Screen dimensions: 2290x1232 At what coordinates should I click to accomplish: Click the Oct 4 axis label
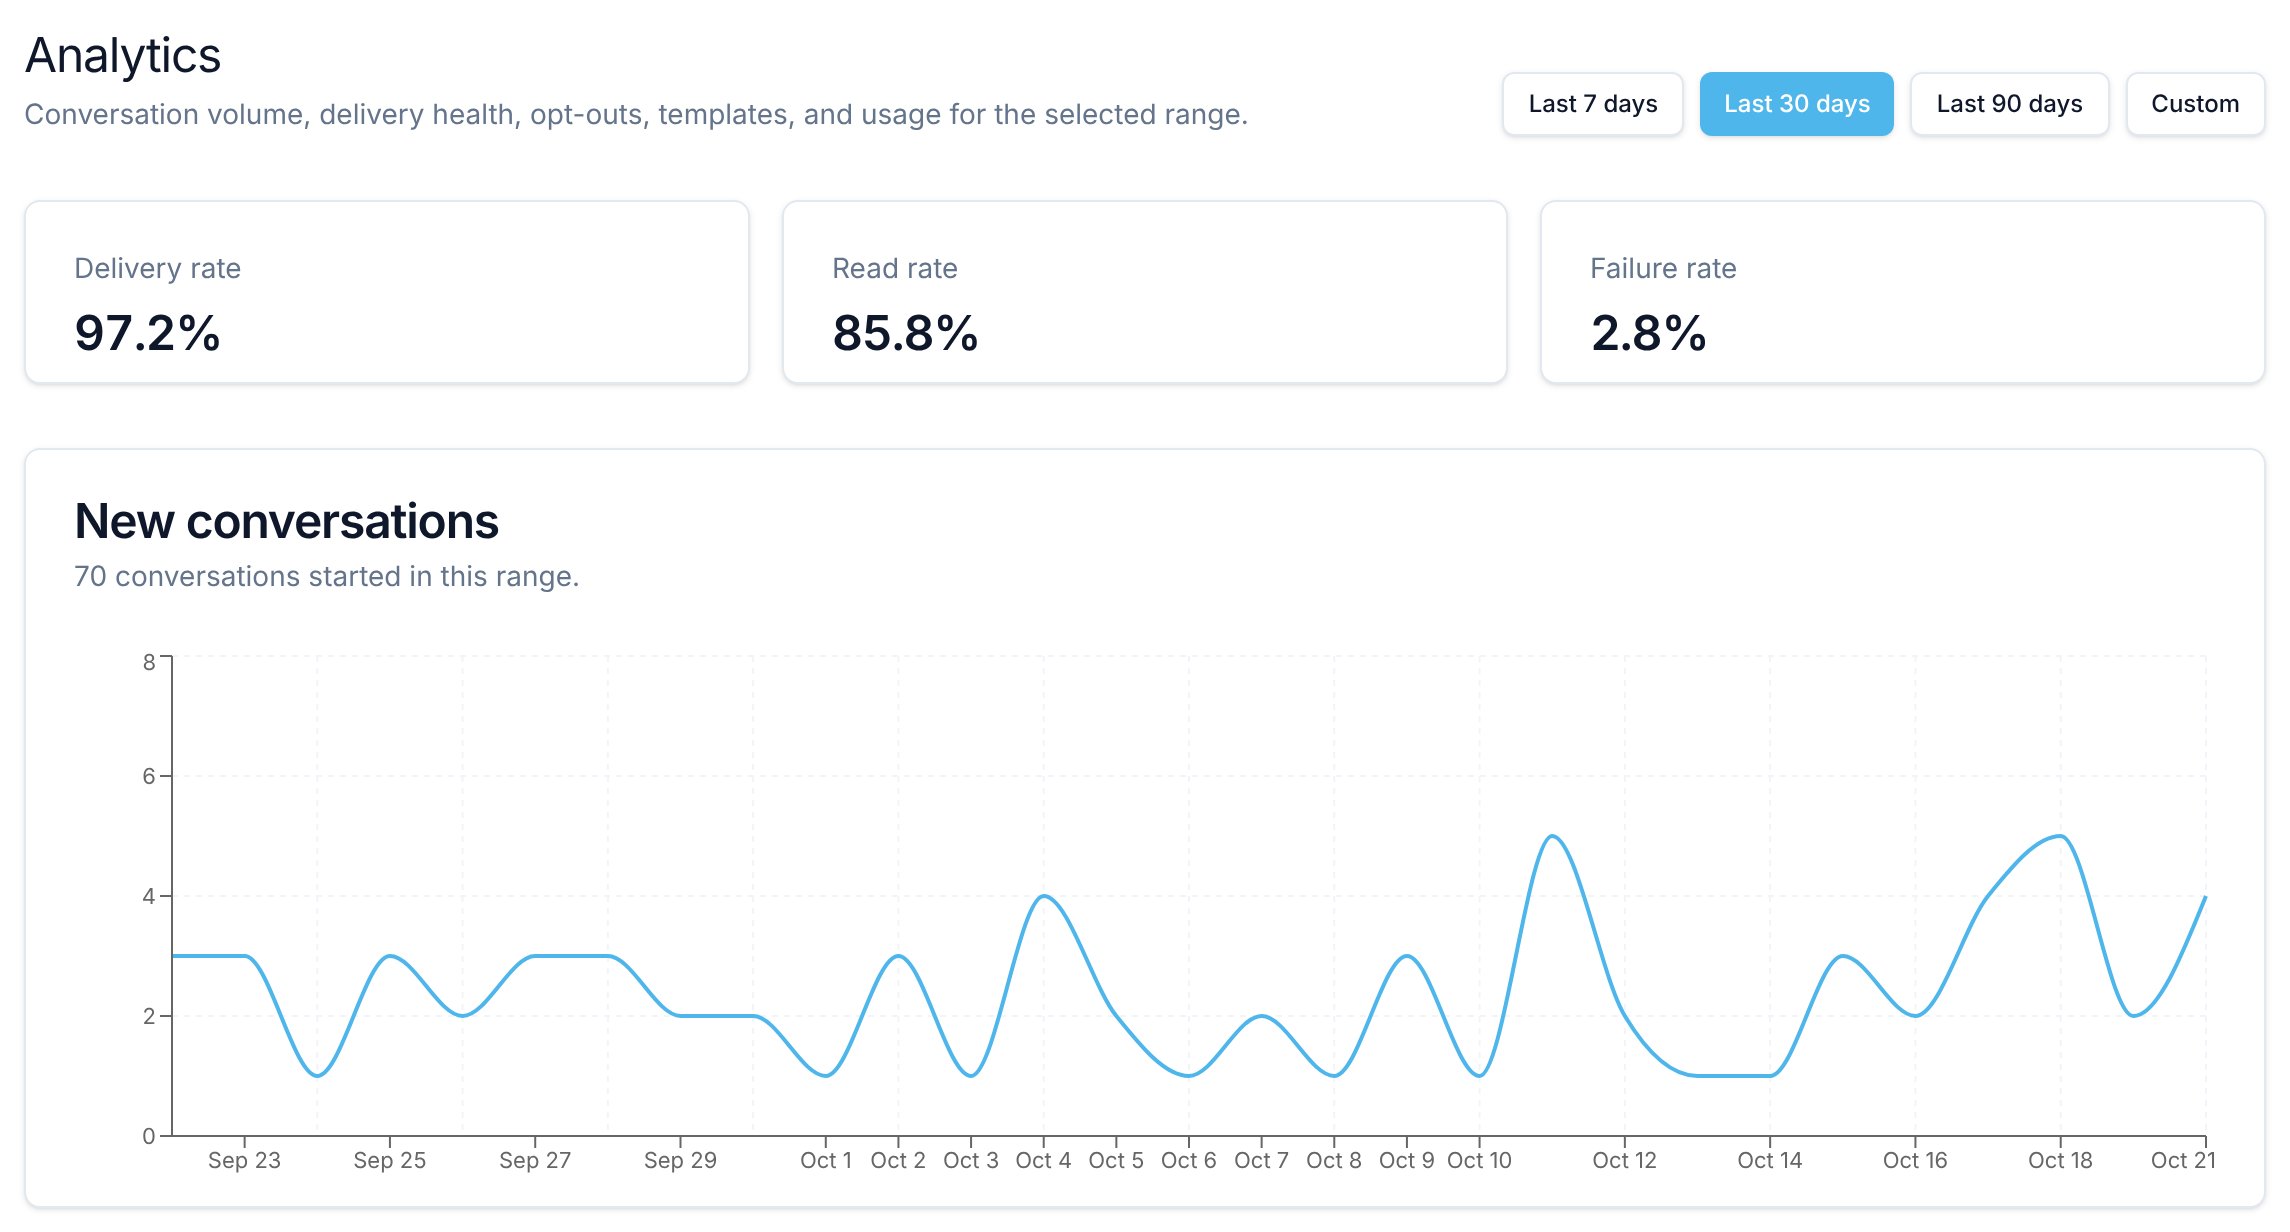pyautogui.click(x=1043, y=1160)
